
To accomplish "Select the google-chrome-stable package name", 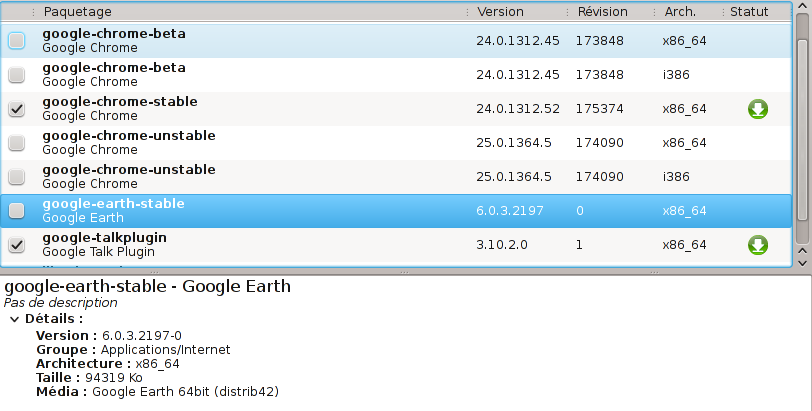I will pyautogui.click(x=120, y=102).
